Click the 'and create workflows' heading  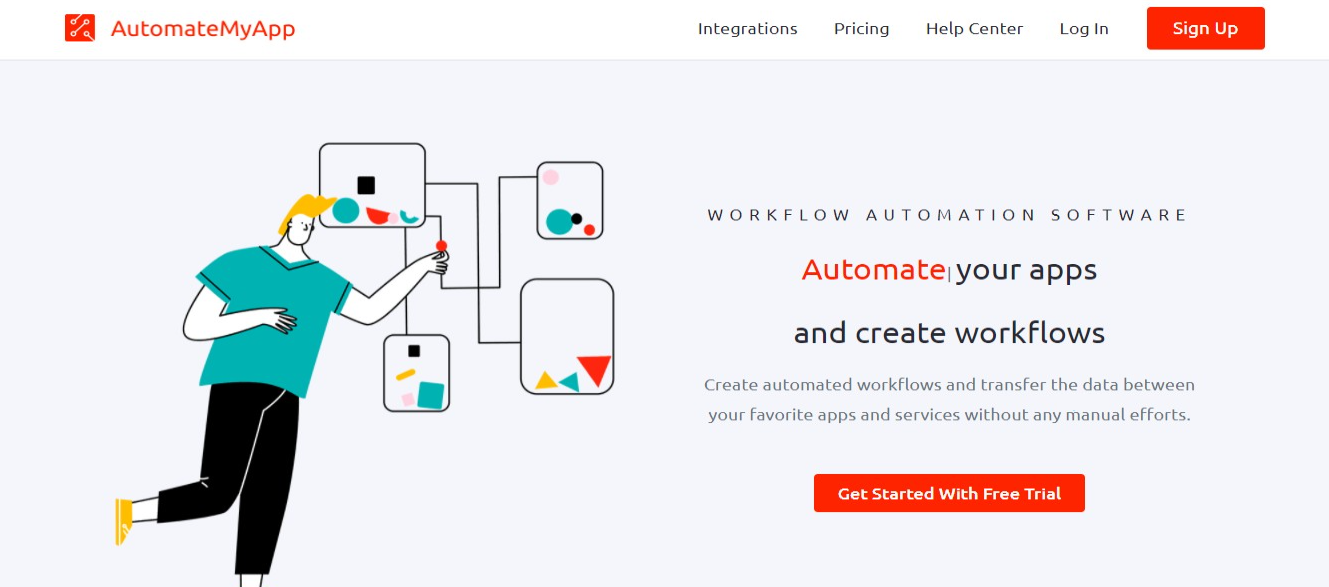pyautogui.click(x=949, y=332)
